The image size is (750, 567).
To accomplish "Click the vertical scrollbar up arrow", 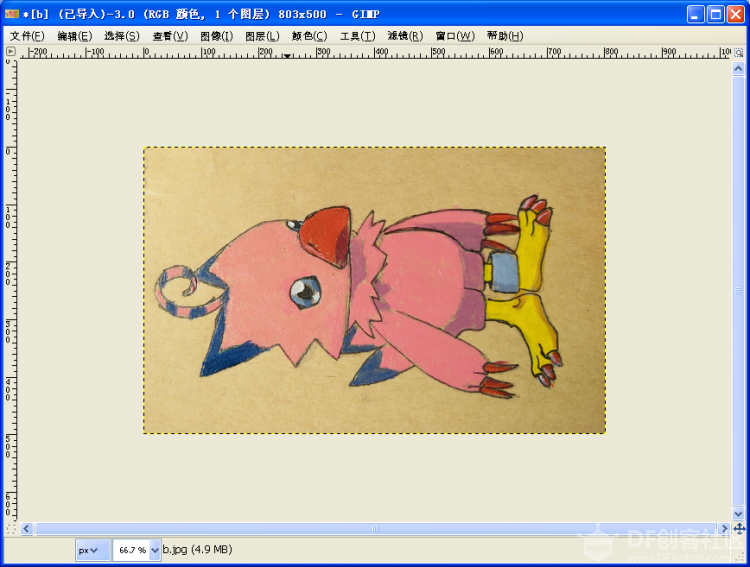I will point(738,69).
